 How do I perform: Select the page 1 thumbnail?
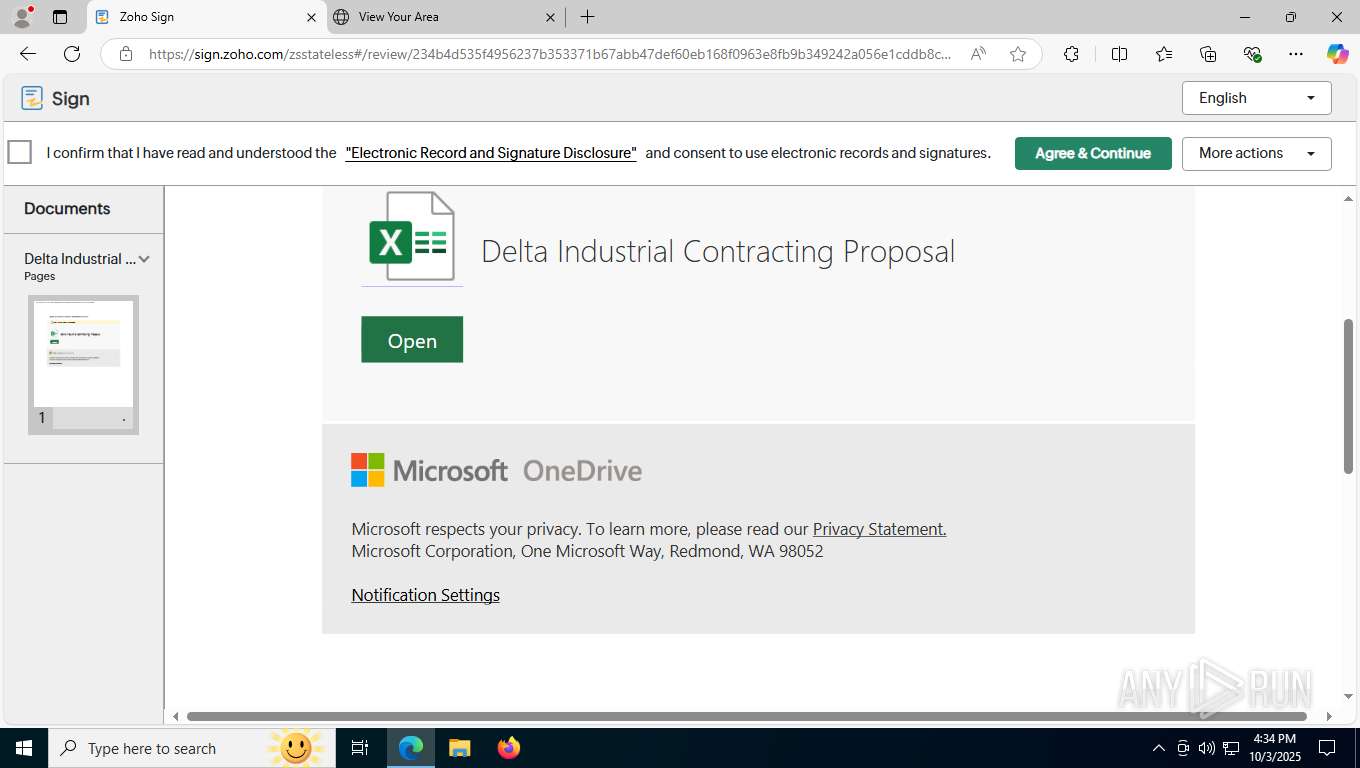click(84, 364)
